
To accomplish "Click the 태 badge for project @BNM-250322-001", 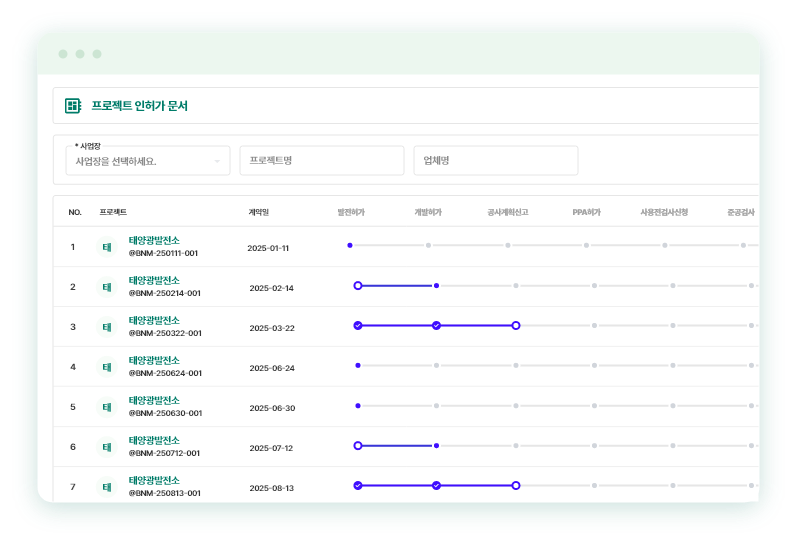I will [107, 327].
